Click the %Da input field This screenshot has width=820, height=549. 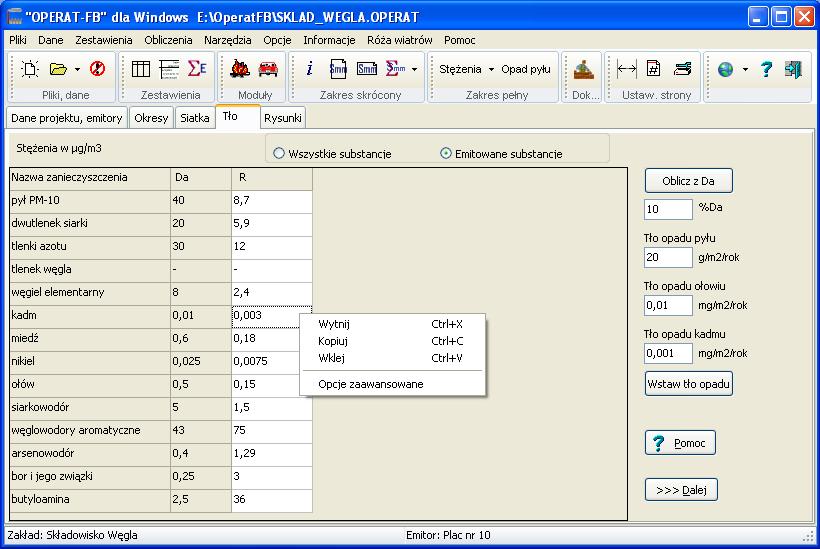pyautogui.click(x=668, y=209)
